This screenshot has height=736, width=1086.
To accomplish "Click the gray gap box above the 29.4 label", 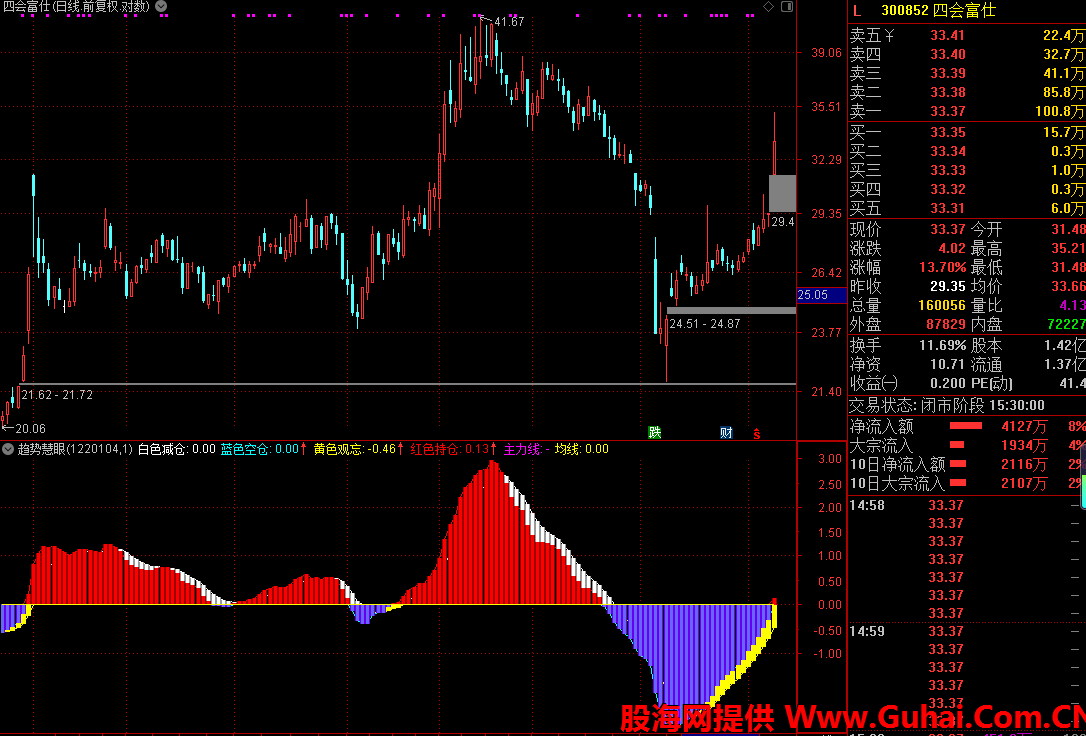I will [783, 193].
